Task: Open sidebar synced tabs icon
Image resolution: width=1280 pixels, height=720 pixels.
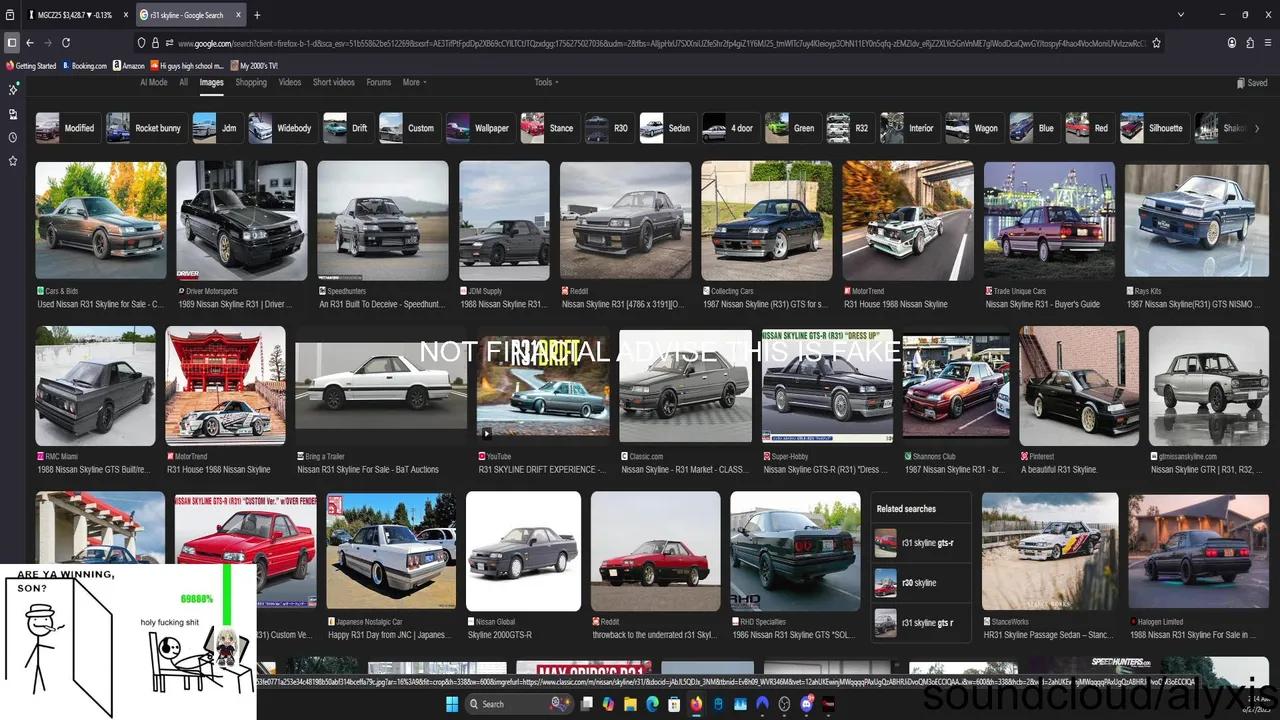Action: coord(13,114)
